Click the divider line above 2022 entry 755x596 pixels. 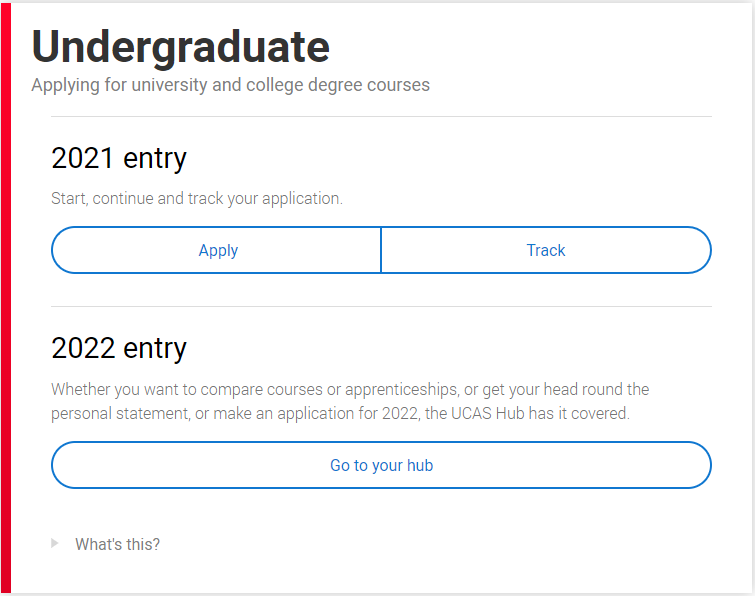[381, 307]
